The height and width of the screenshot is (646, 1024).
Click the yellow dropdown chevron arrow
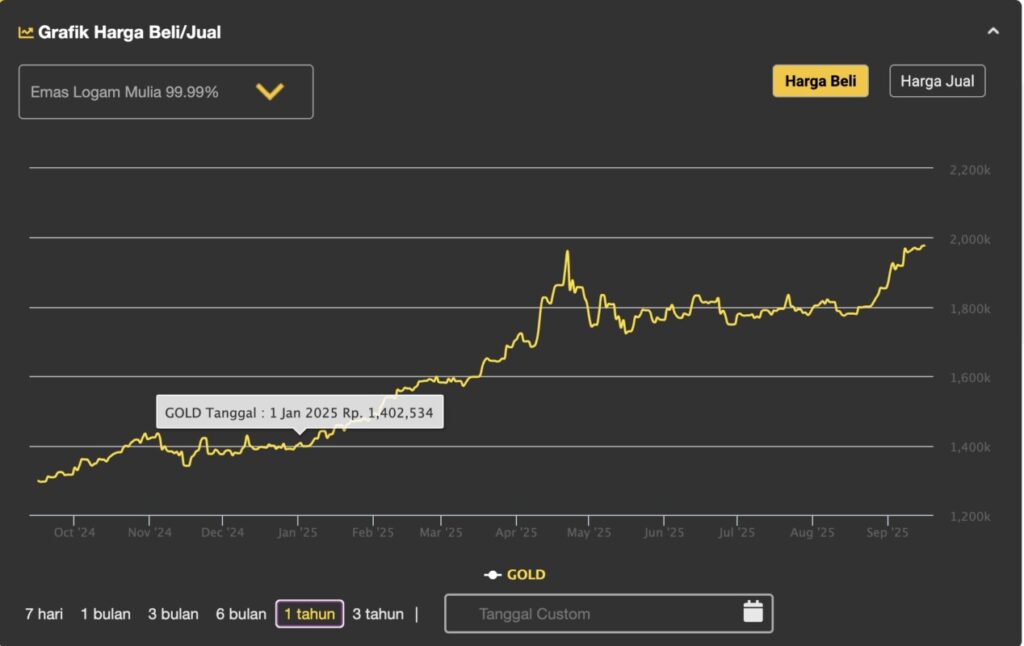pos(270,92)
